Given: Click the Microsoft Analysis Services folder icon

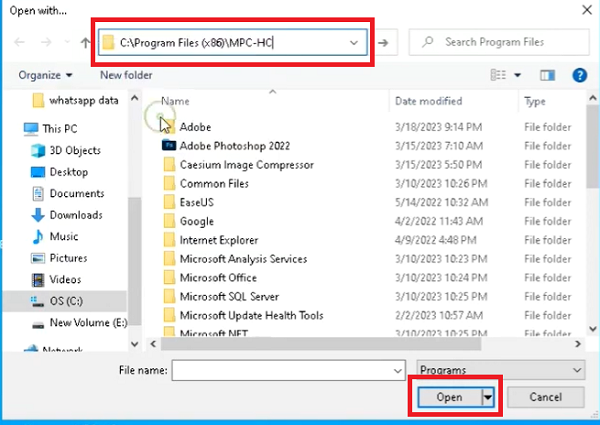Looking at the screenshot, I should click(x=169, y=259).
